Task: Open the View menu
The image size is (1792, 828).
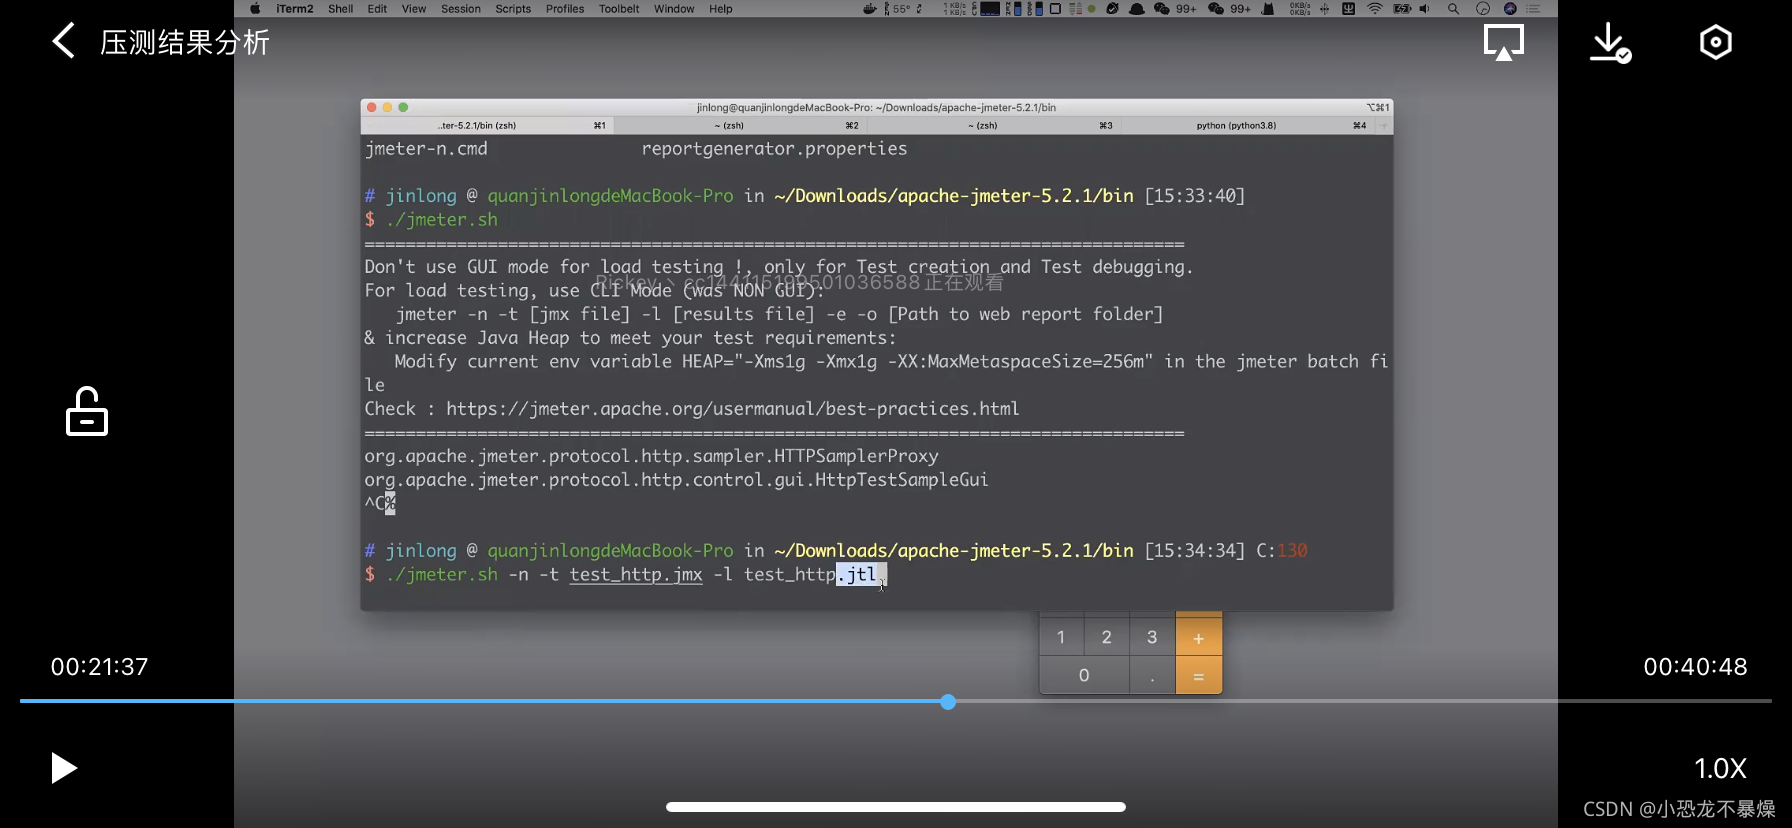Action: [414, 9]
